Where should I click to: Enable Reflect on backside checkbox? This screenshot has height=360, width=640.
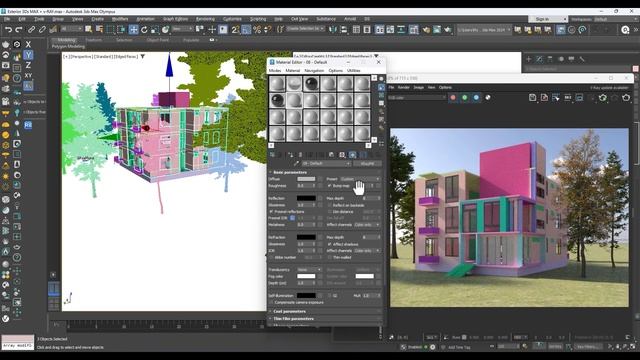(329, 205)
